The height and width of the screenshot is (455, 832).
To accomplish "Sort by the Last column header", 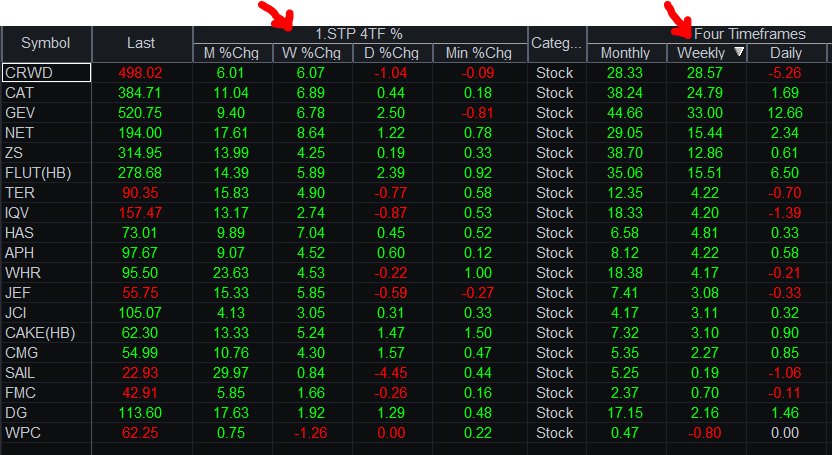I will click(141, 43).
